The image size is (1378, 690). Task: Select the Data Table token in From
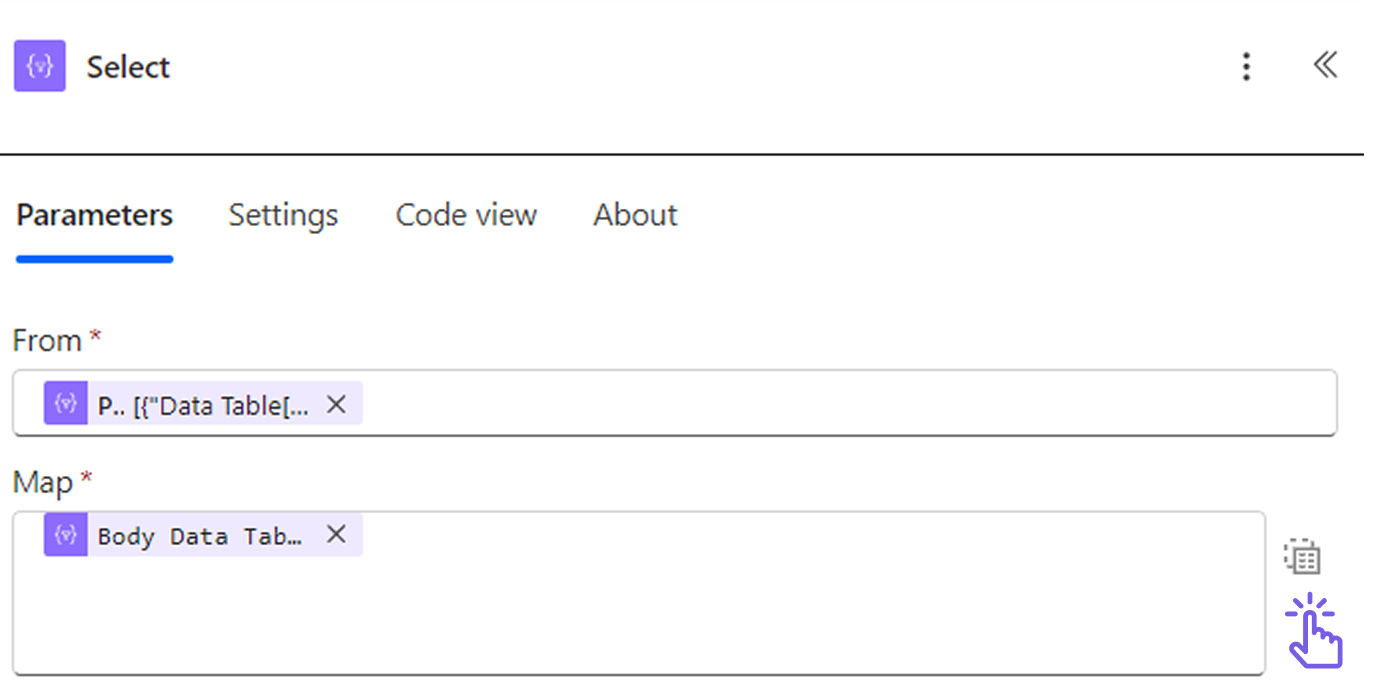pyautogui.click(x=204, y=405)
